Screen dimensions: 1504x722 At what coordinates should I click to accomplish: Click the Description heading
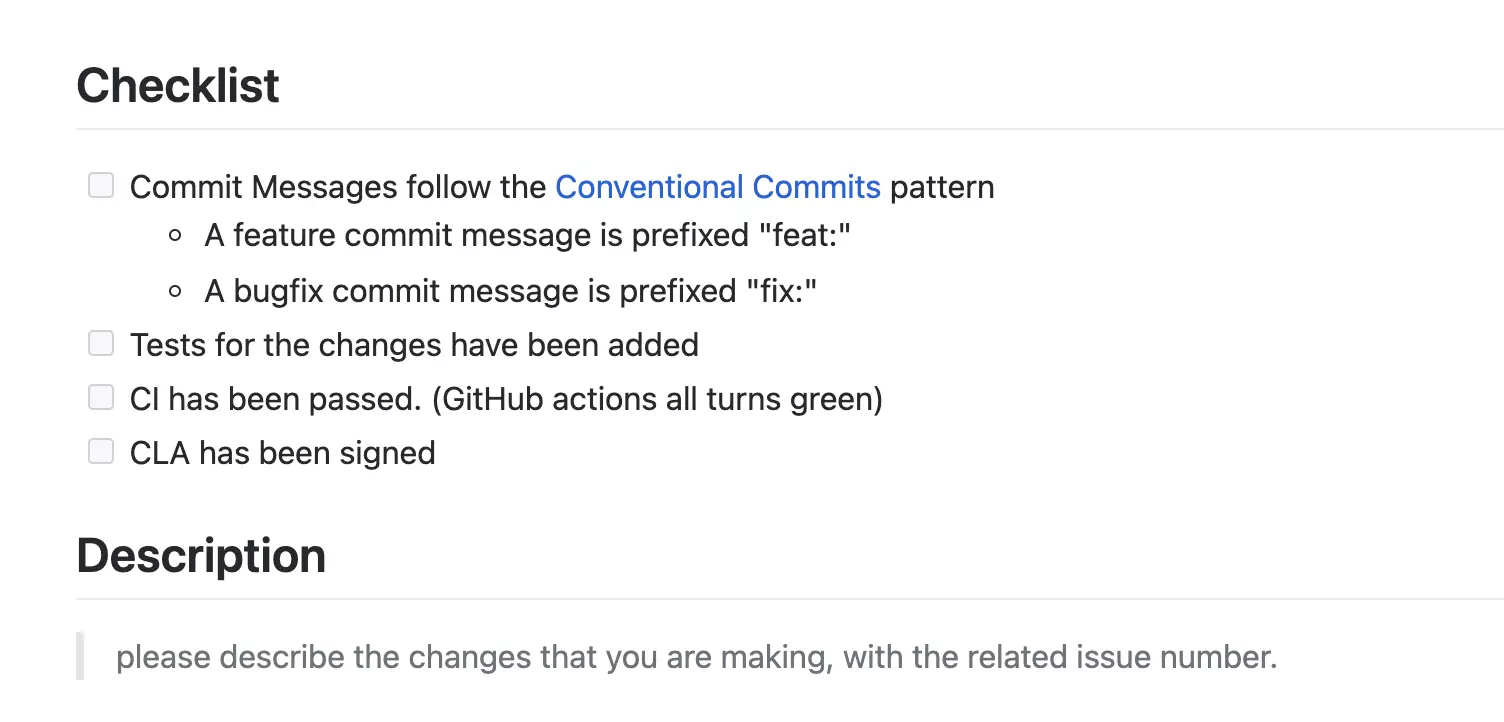(x=201, y=556)
